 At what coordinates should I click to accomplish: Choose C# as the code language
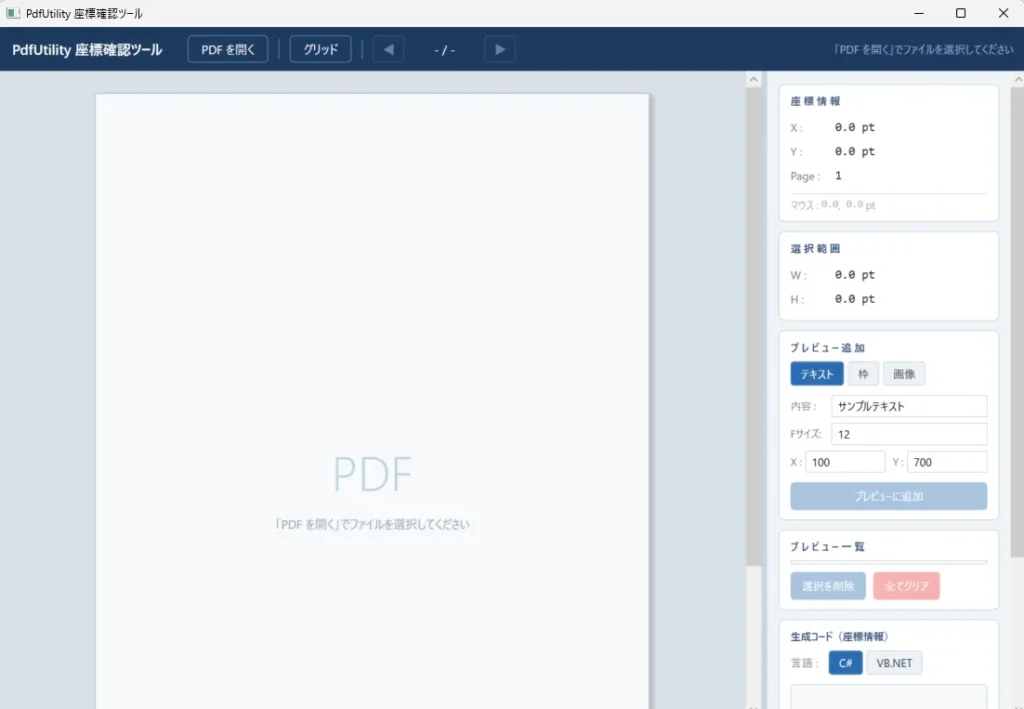(846, 663)
